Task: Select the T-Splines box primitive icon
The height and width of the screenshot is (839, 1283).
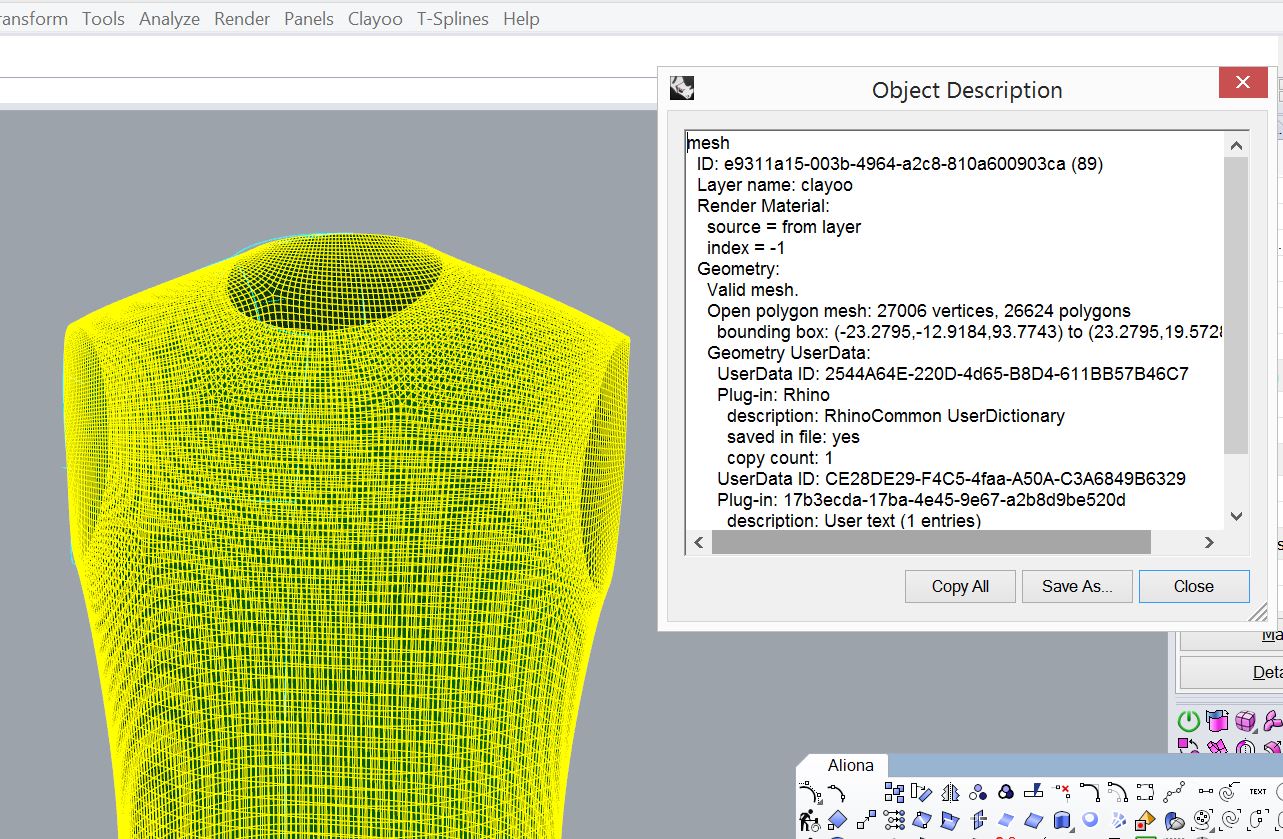Action: (1245, 721)
